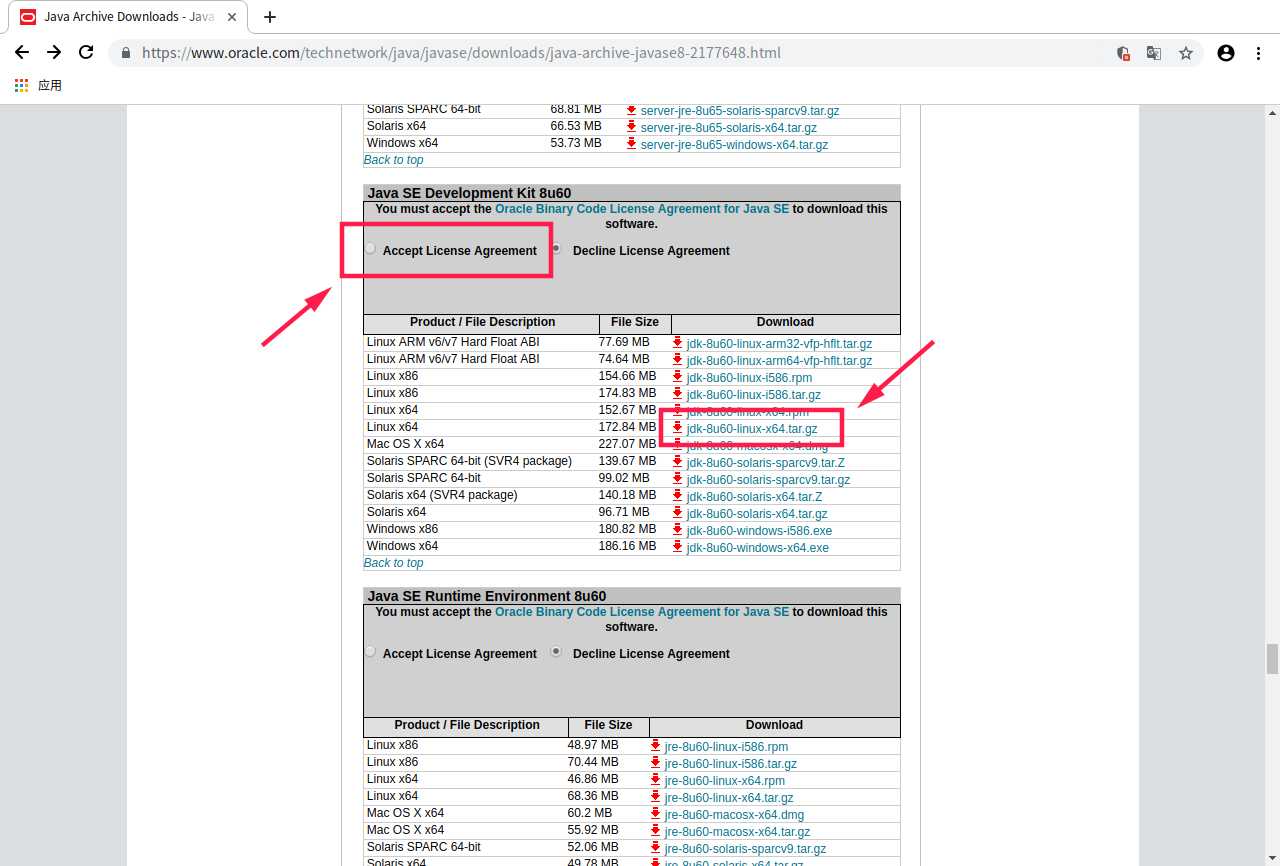Click download arrow icon for jdk-8u60-windows-x64.exe
The height and width of the screenshot is (866, 1280).
pyautogui.click(x=678, y=546)
